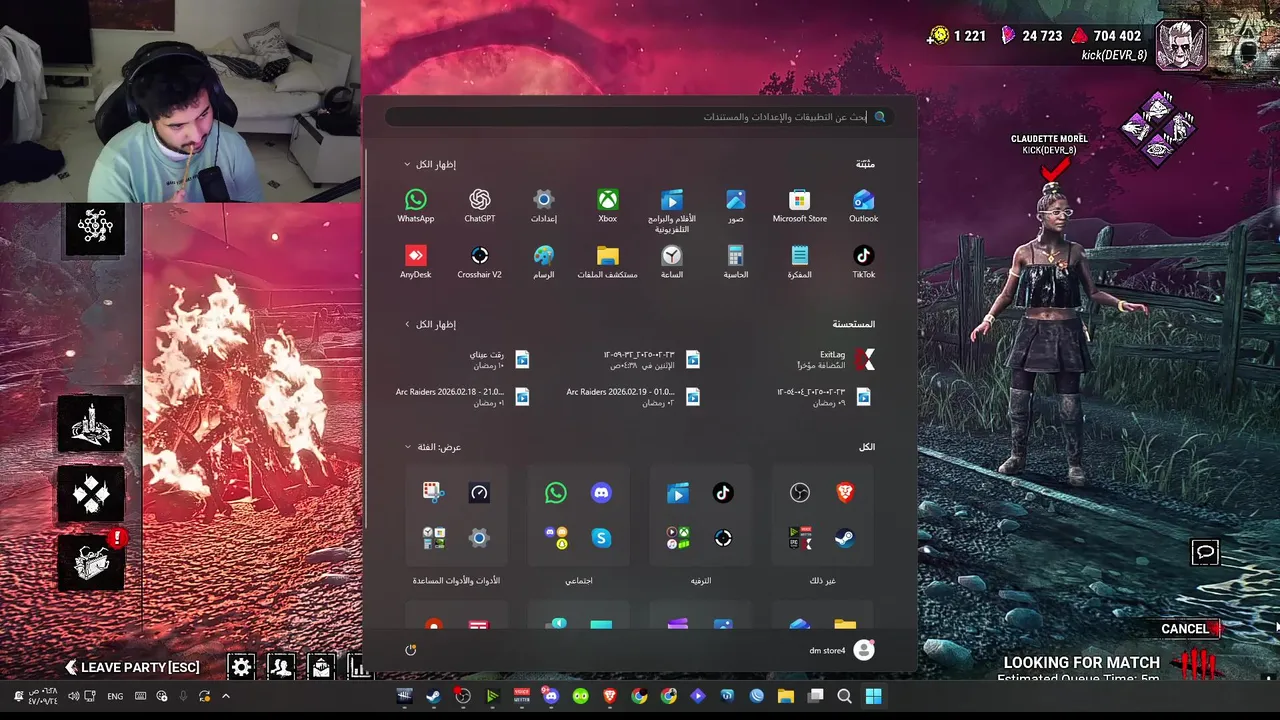Viewport: 1280px width, 720px height.
Task: Launch Microsoft Store from pinned
Action: (x=799, y=206)
